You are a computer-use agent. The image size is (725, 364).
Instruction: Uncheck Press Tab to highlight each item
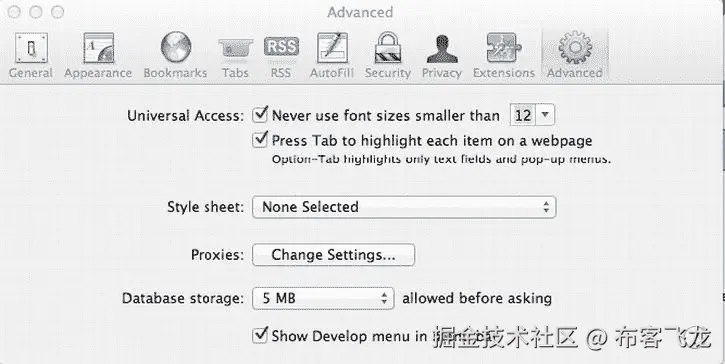click(x=260, y=139)
